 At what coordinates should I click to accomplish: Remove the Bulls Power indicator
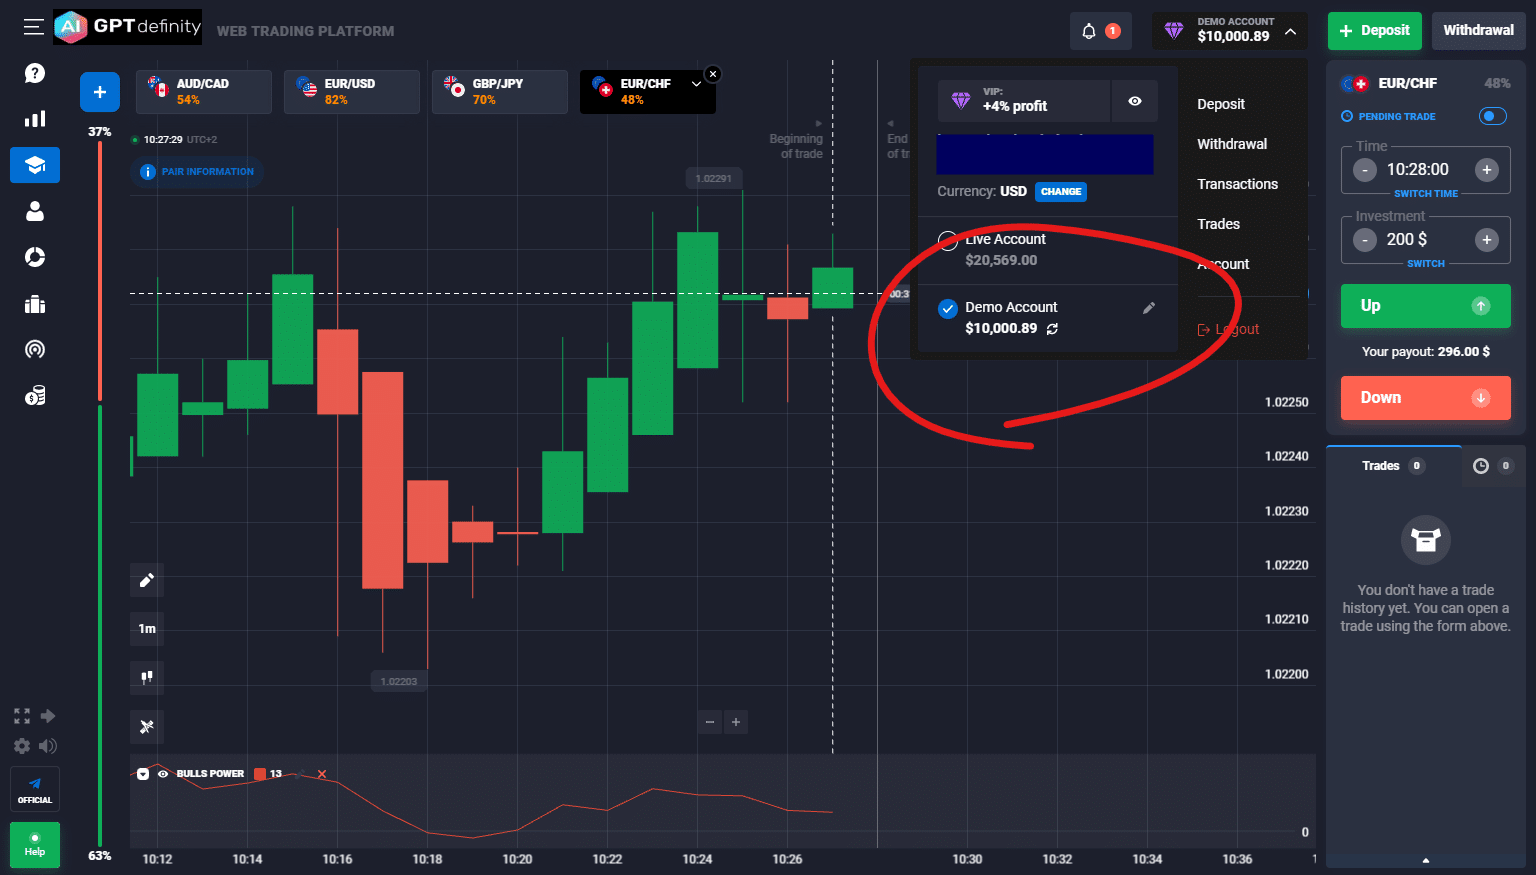[322, 774]
